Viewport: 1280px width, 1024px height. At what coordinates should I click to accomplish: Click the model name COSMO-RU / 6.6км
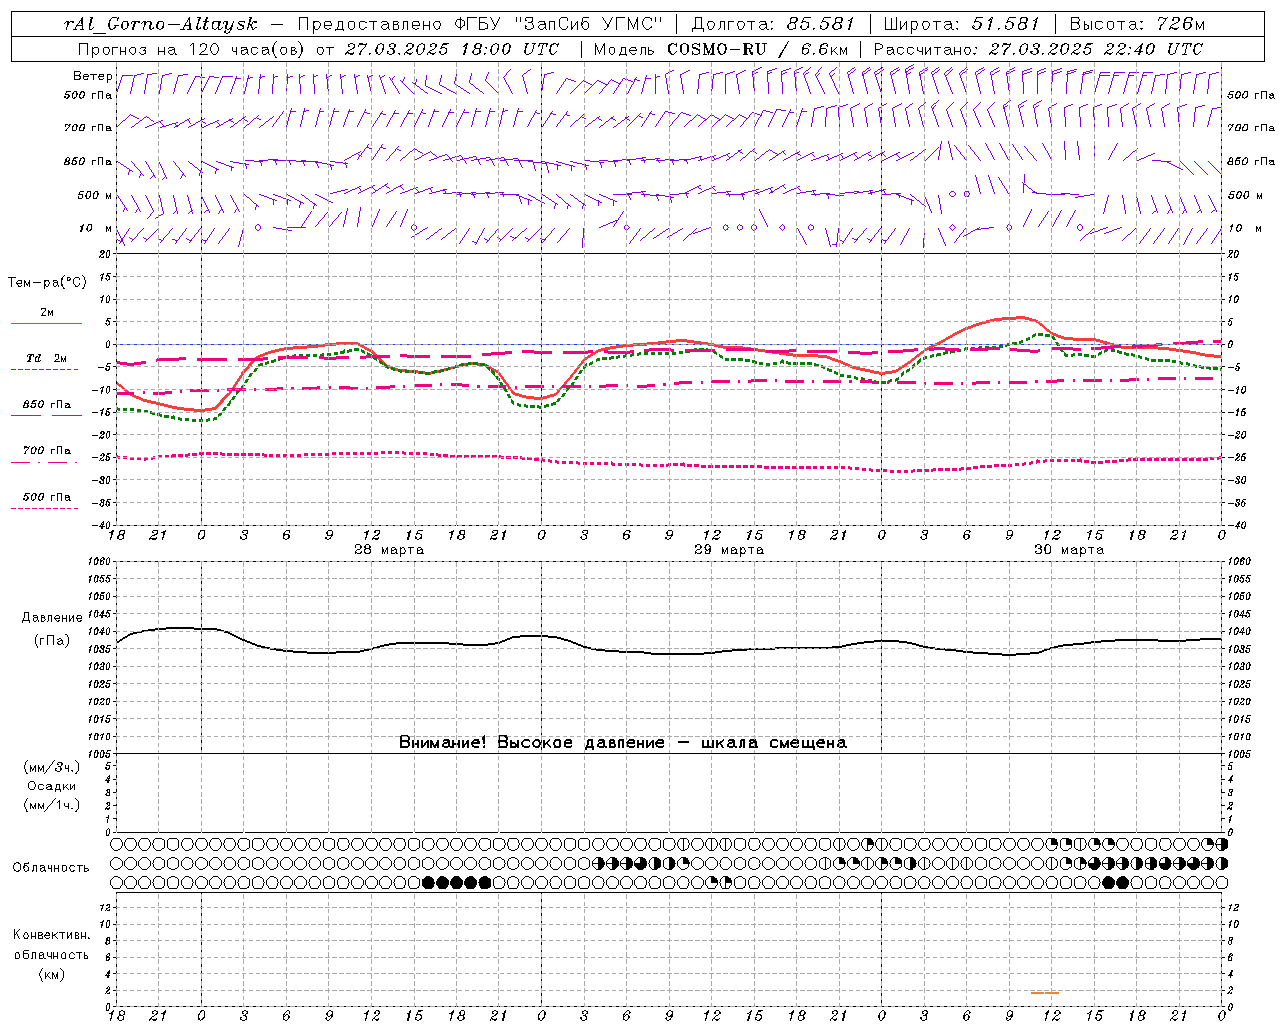tap(758, 49)
